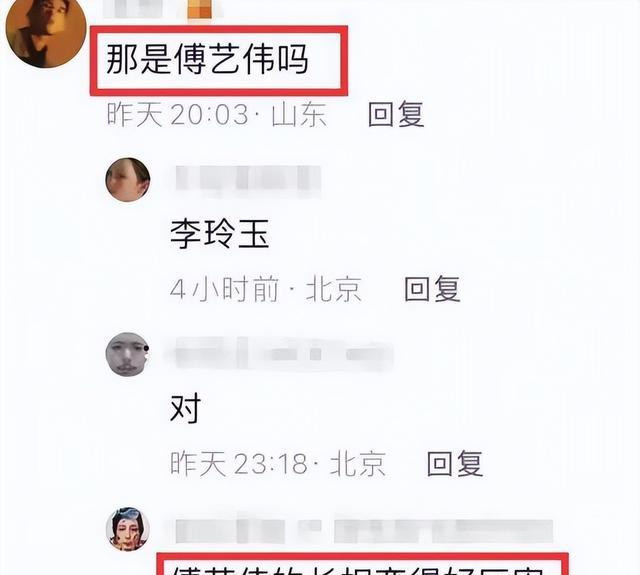Tap the comment text 李玲玉
The image size is (640, 575).
tap(220, 234)
